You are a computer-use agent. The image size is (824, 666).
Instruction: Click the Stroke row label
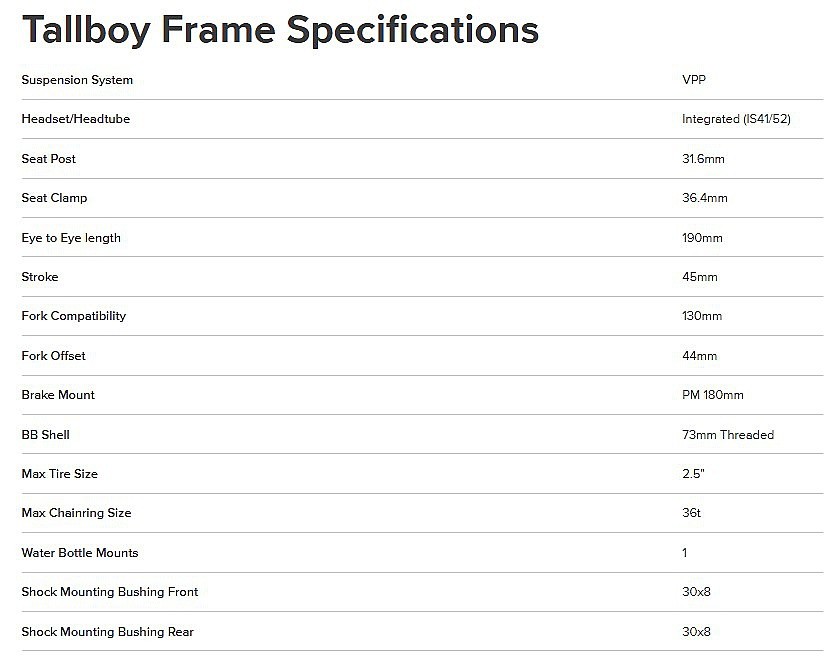coord(40,277)
